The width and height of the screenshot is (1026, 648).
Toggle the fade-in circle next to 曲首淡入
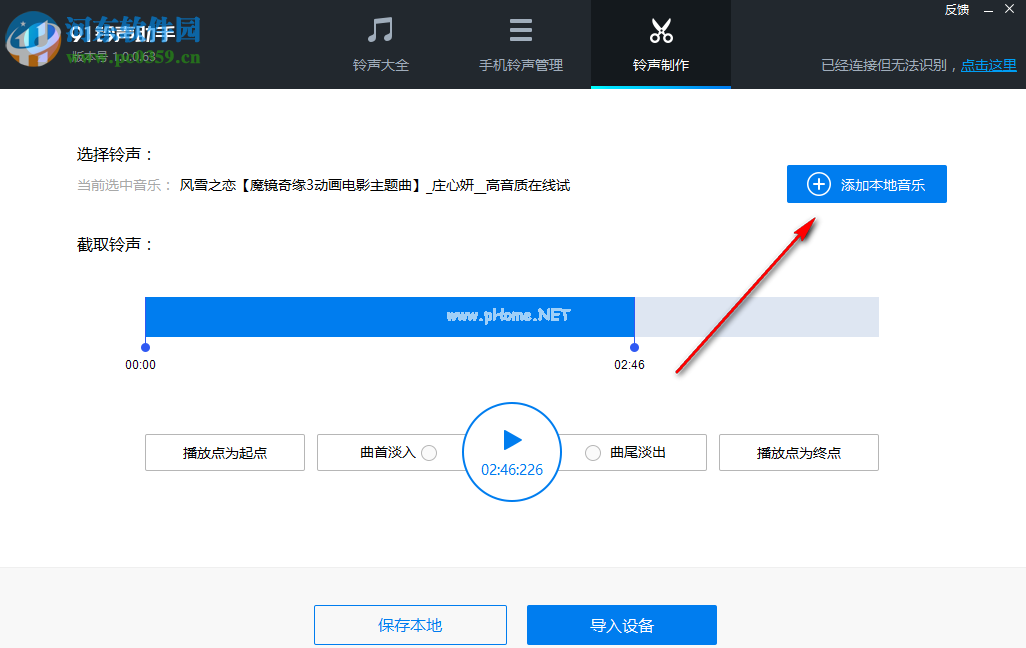[430, 452]
